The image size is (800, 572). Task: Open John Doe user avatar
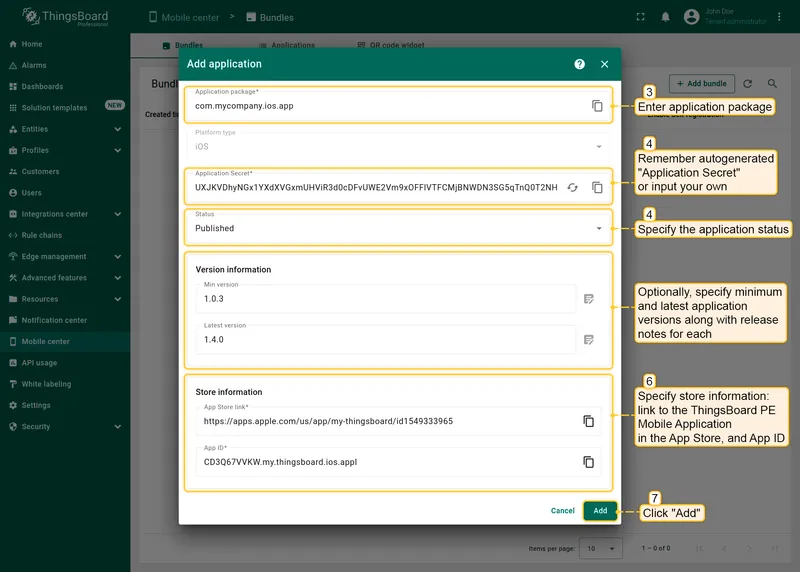pos(691,17)
